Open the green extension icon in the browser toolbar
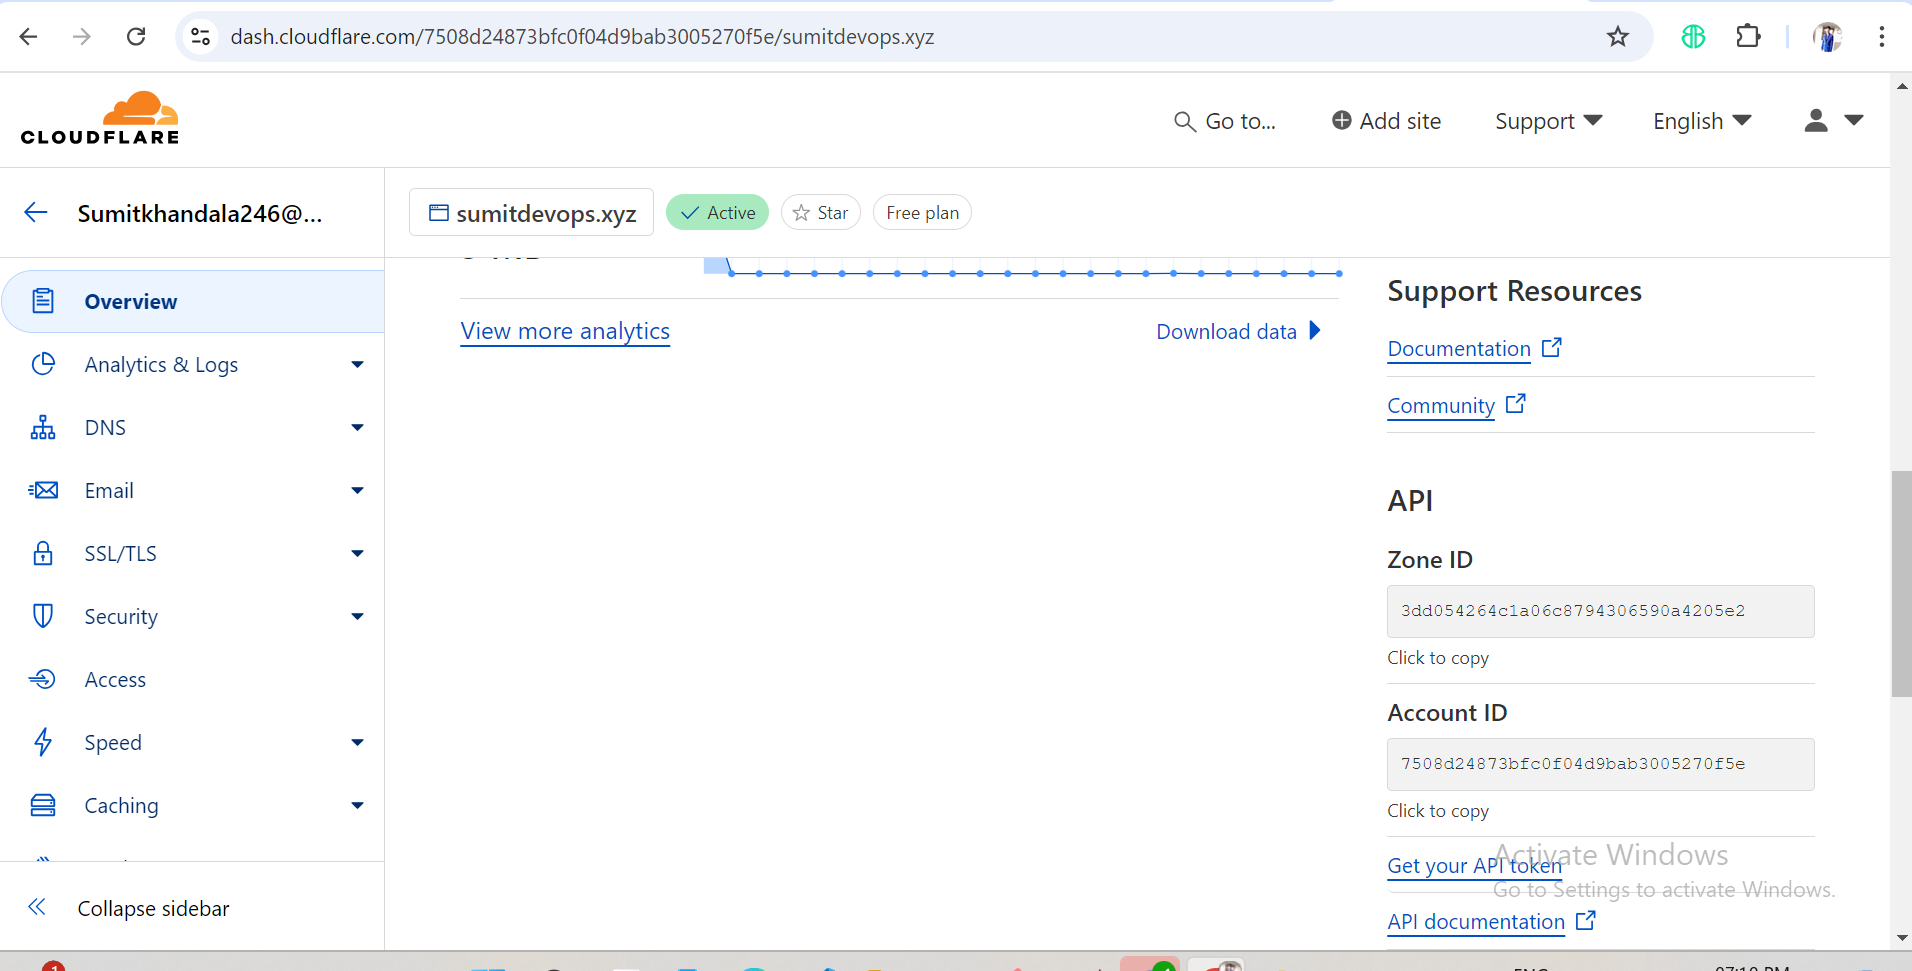Screen dimensions: 1912x971 1693,37
